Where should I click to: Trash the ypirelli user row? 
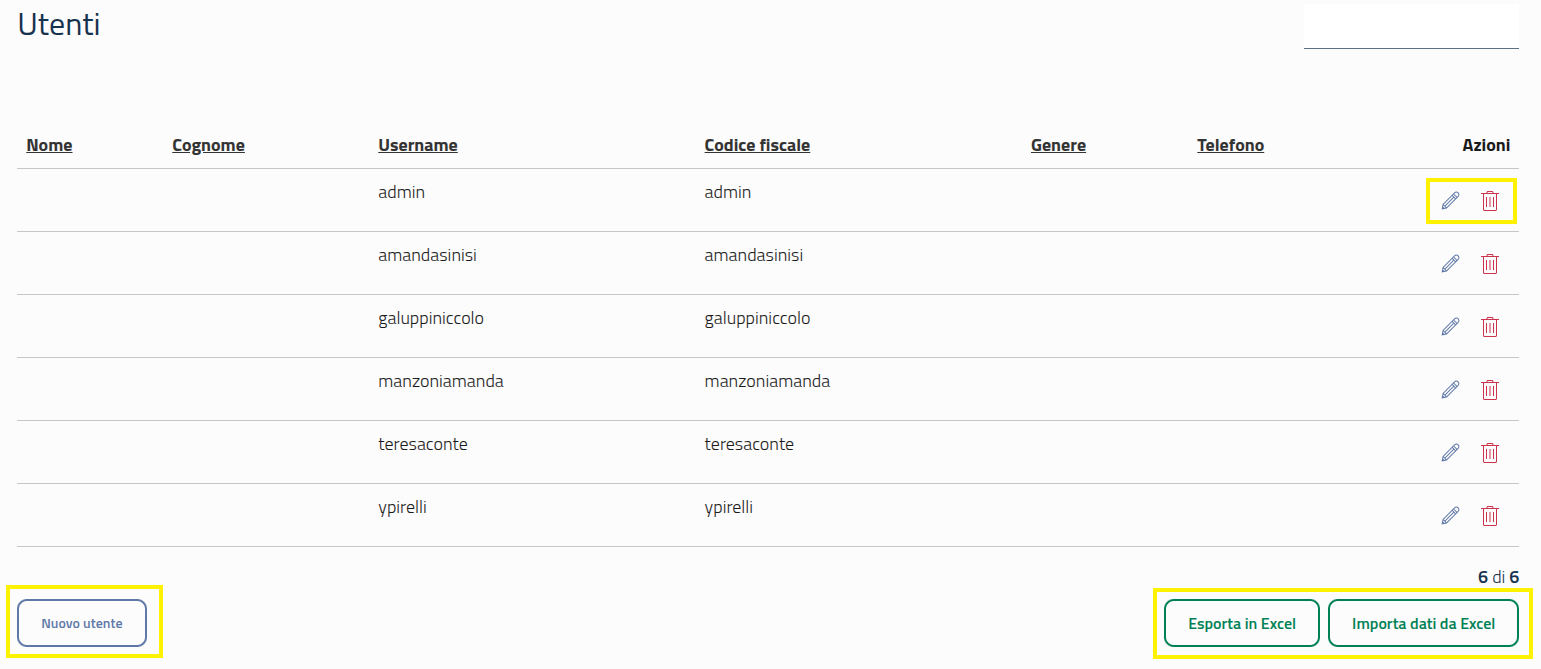(1490, 516)
